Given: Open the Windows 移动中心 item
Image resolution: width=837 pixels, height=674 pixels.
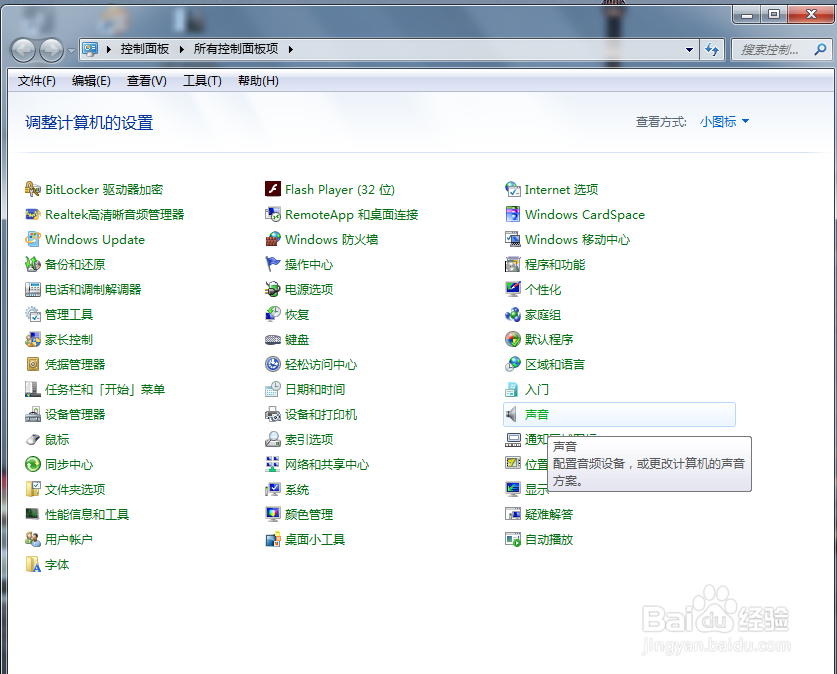Looking at the screenshot, I should click(578, 240).
